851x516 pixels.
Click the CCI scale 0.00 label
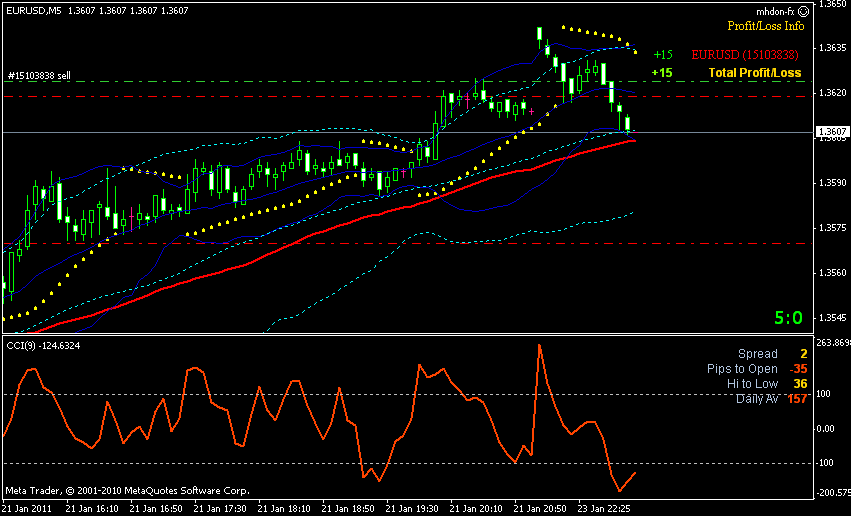coord(825,429)
